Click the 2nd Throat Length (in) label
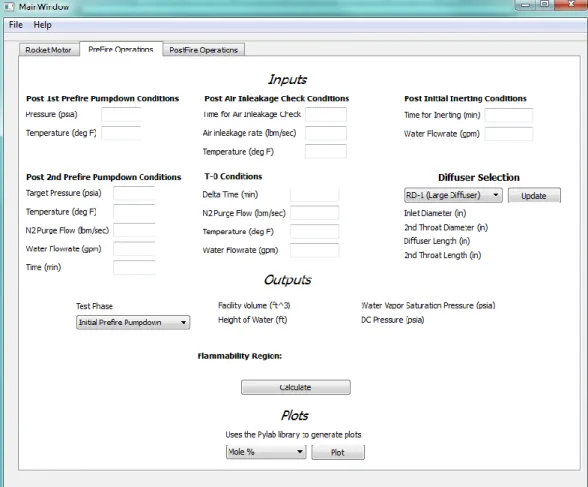This screenshot has width=588, height=487. (442, 255)
